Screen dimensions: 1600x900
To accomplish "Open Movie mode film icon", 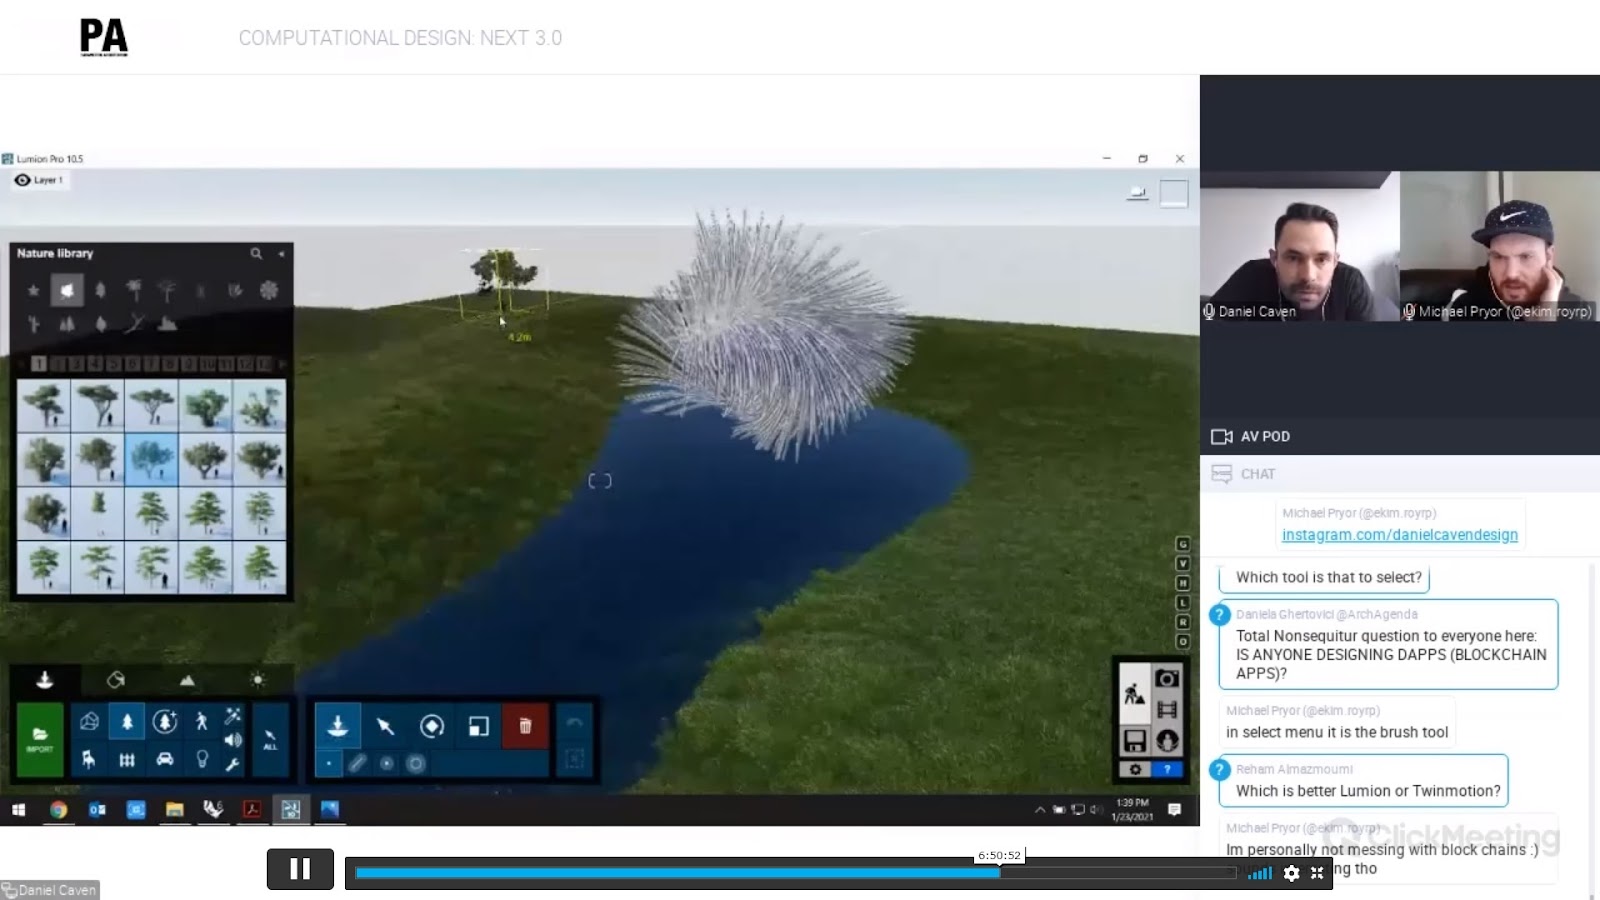I will pos(1166,710).
